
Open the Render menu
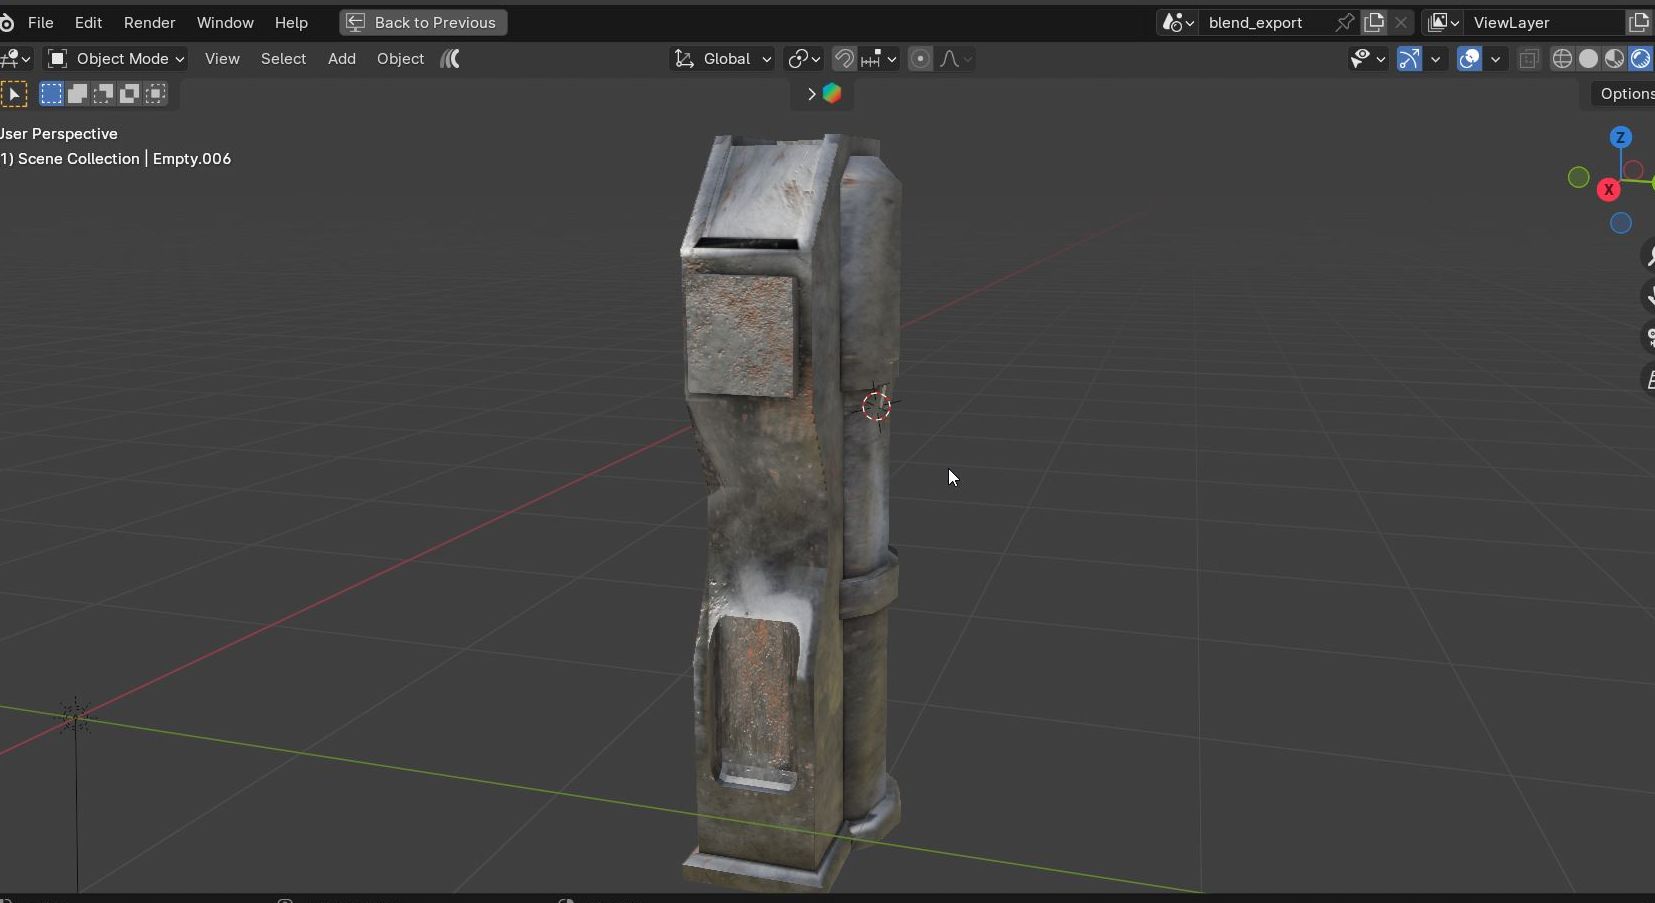[149, 22]
